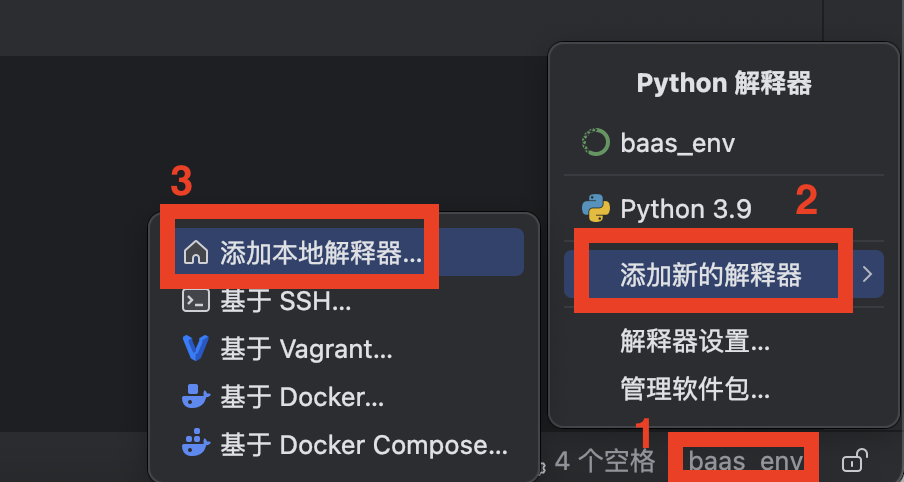The height and width of the screenshot is (482, 904).
Task: Click the terminal icon for 基于 SSH
Action: tap(195, 300)
